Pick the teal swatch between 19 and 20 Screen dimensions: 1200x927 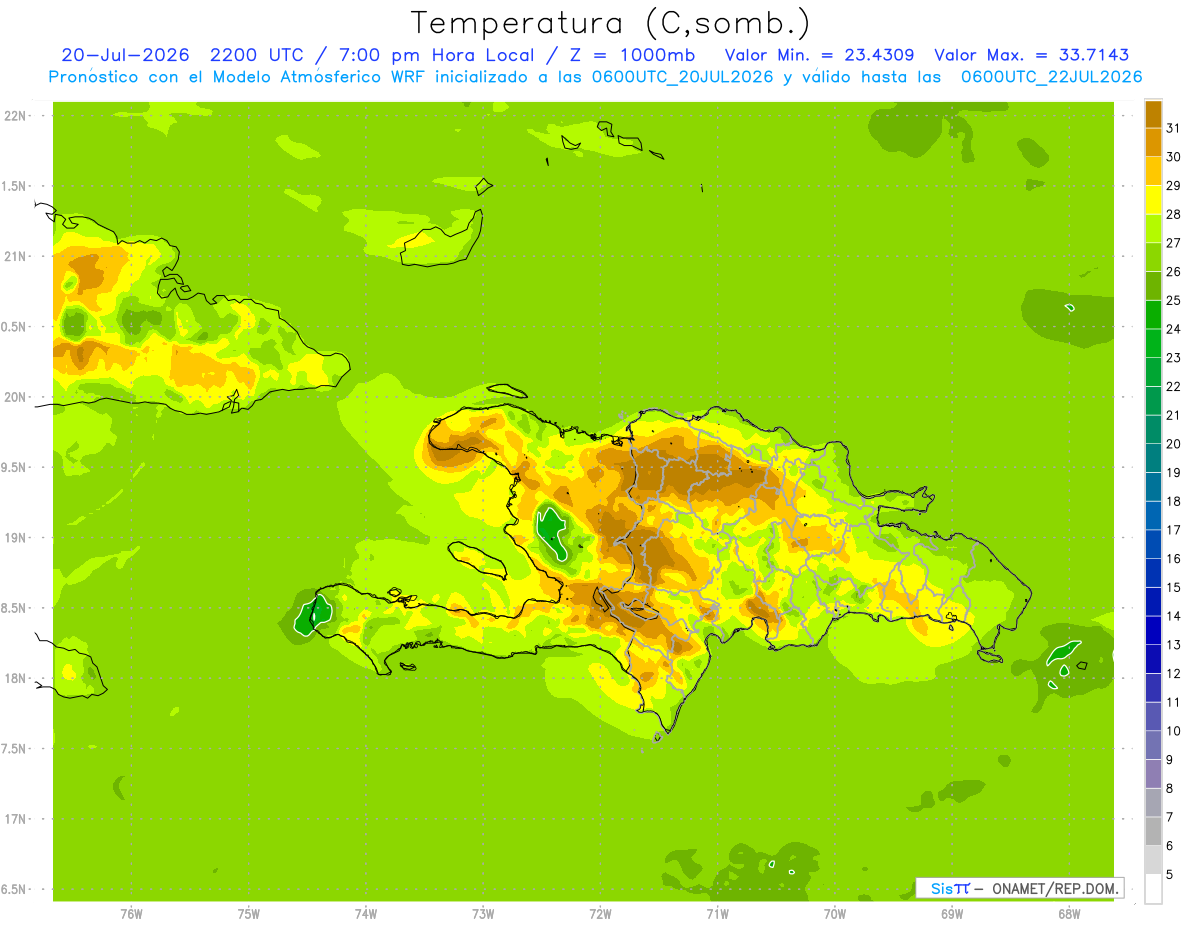pos(1153,458)
